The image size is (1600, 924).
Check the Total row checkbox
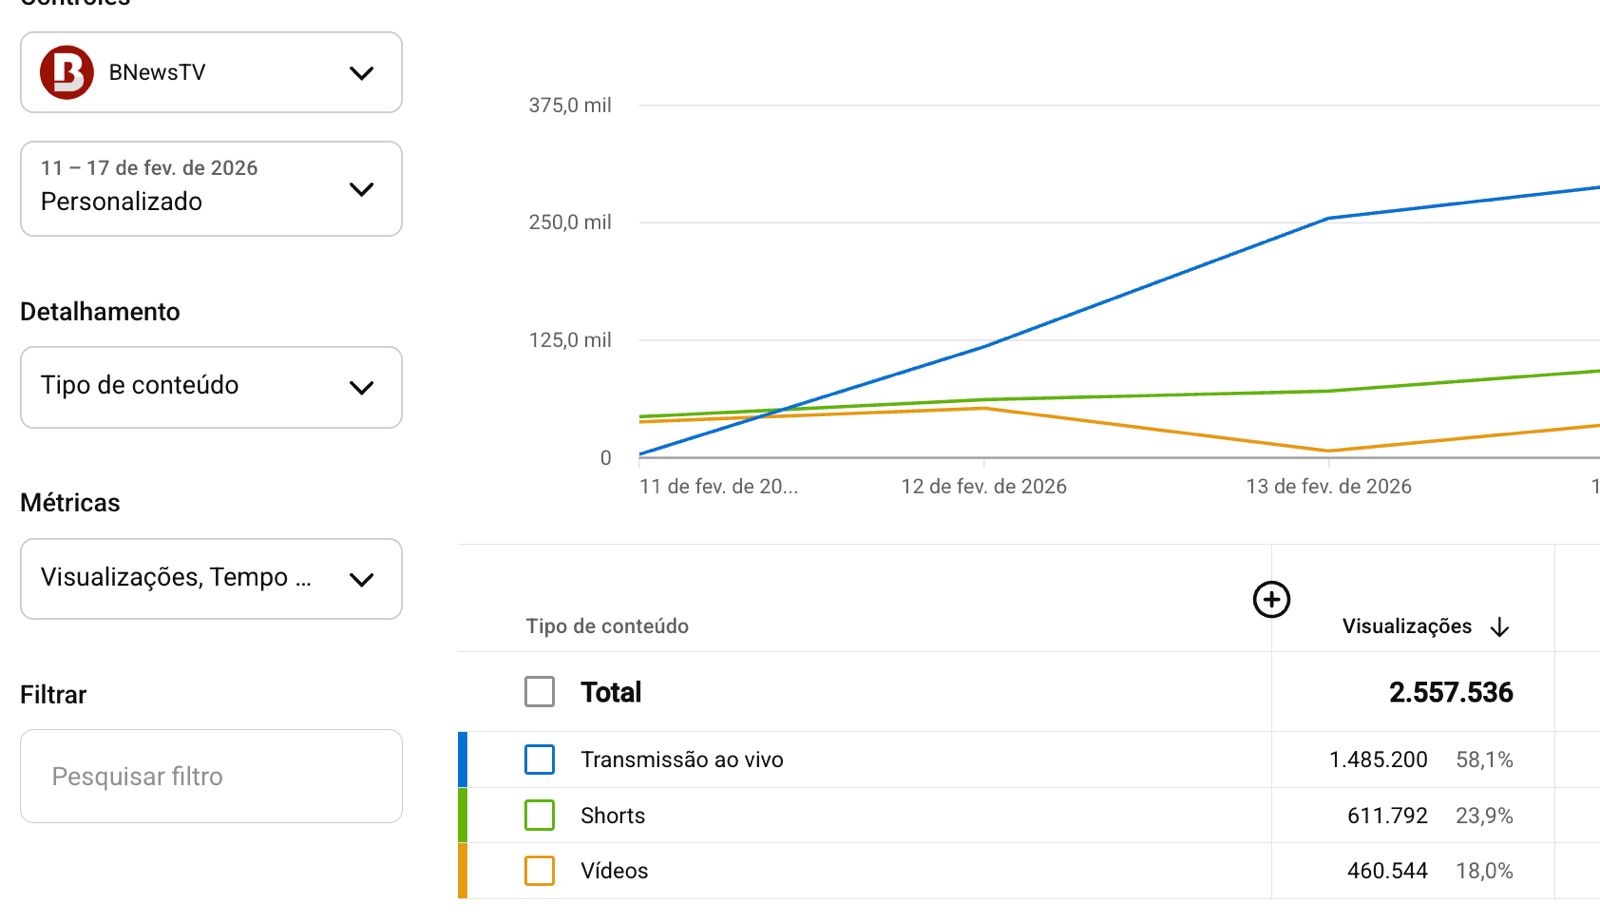pos(540,692)
